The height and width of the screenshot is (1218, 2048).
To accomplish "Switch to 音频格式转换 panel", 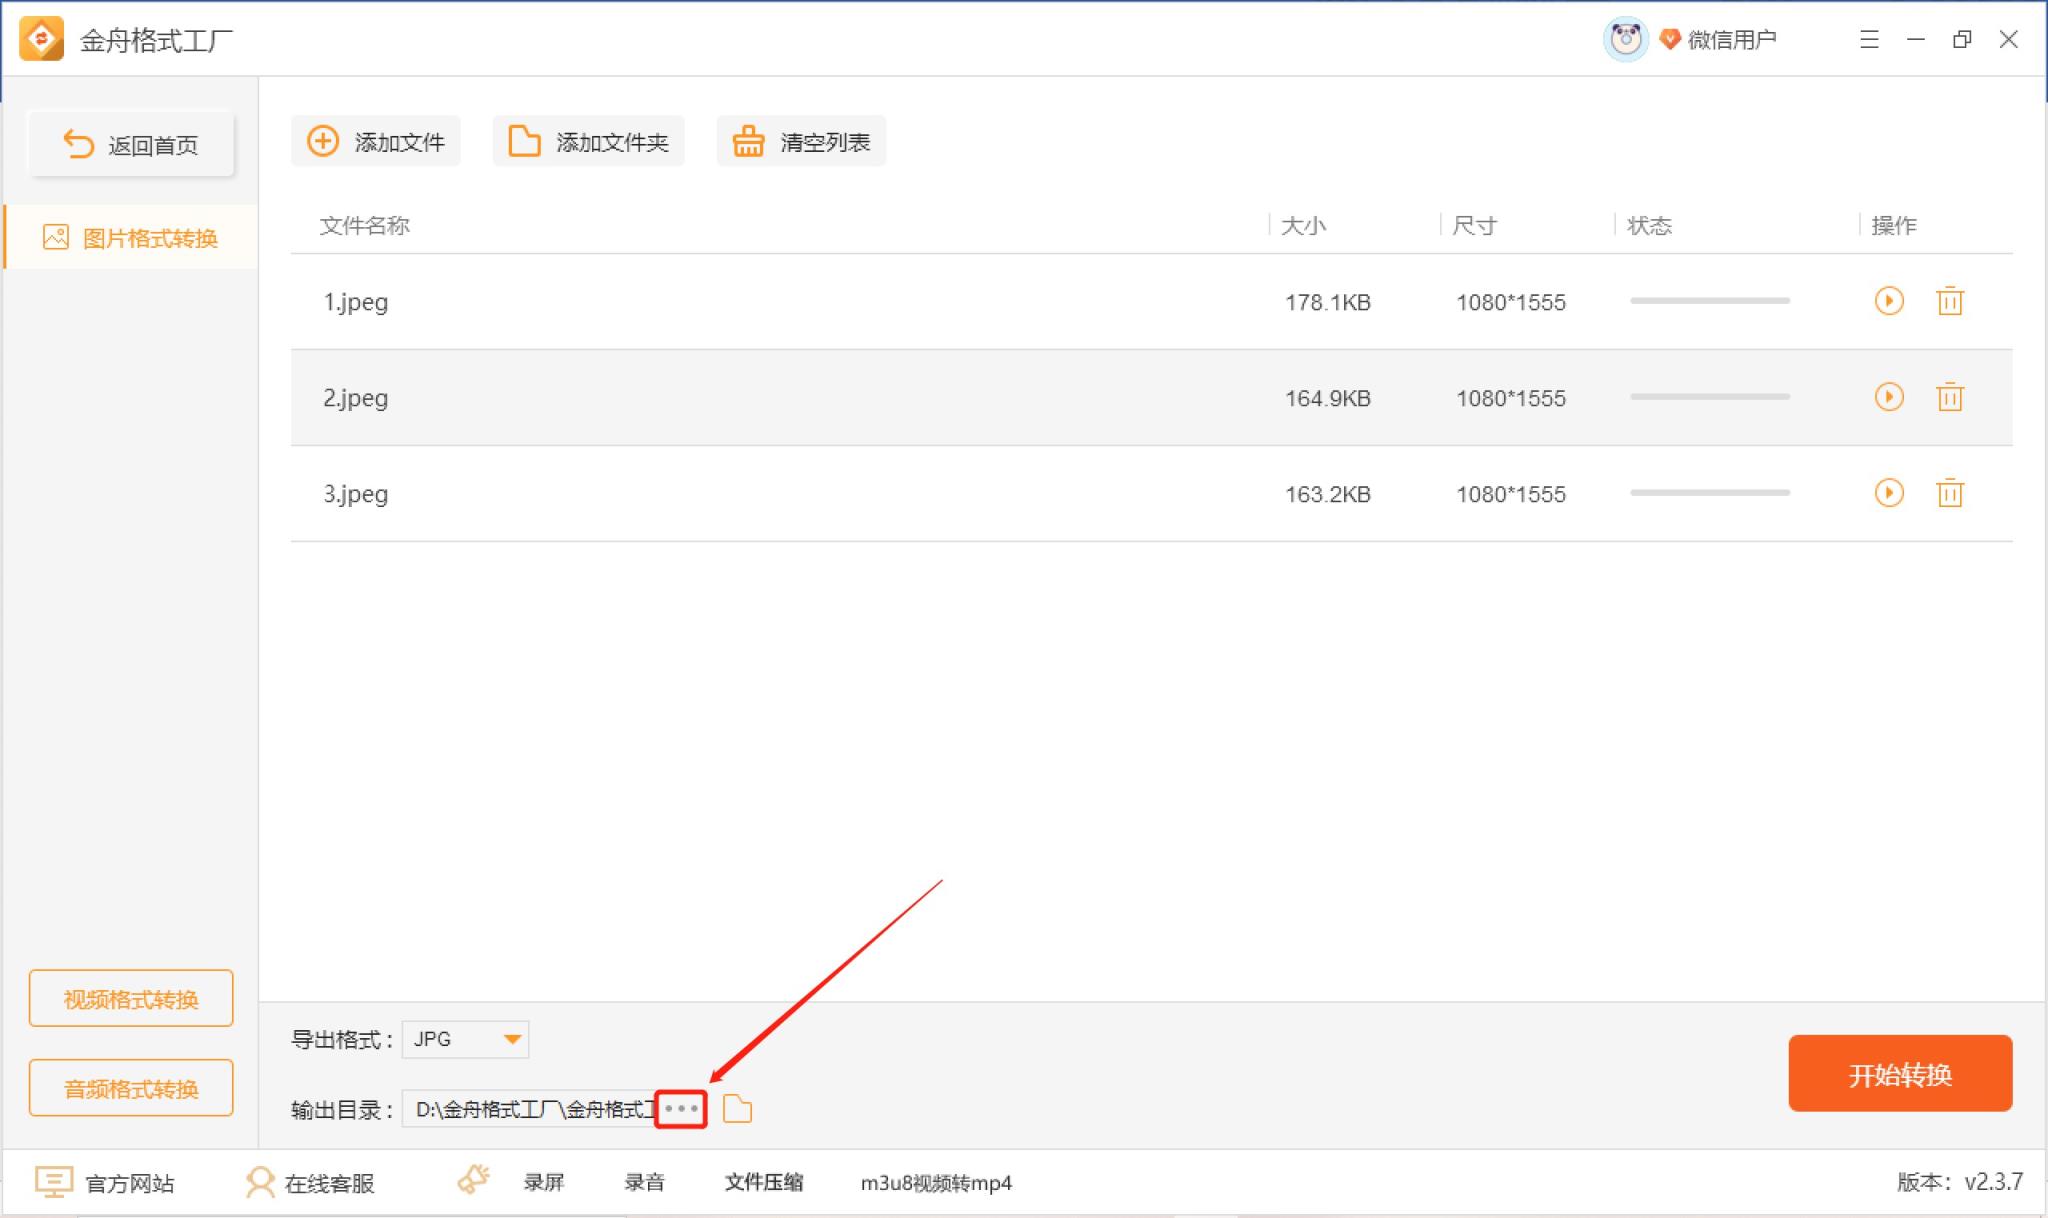I will pyautogui.click(x=130, y=1087).
